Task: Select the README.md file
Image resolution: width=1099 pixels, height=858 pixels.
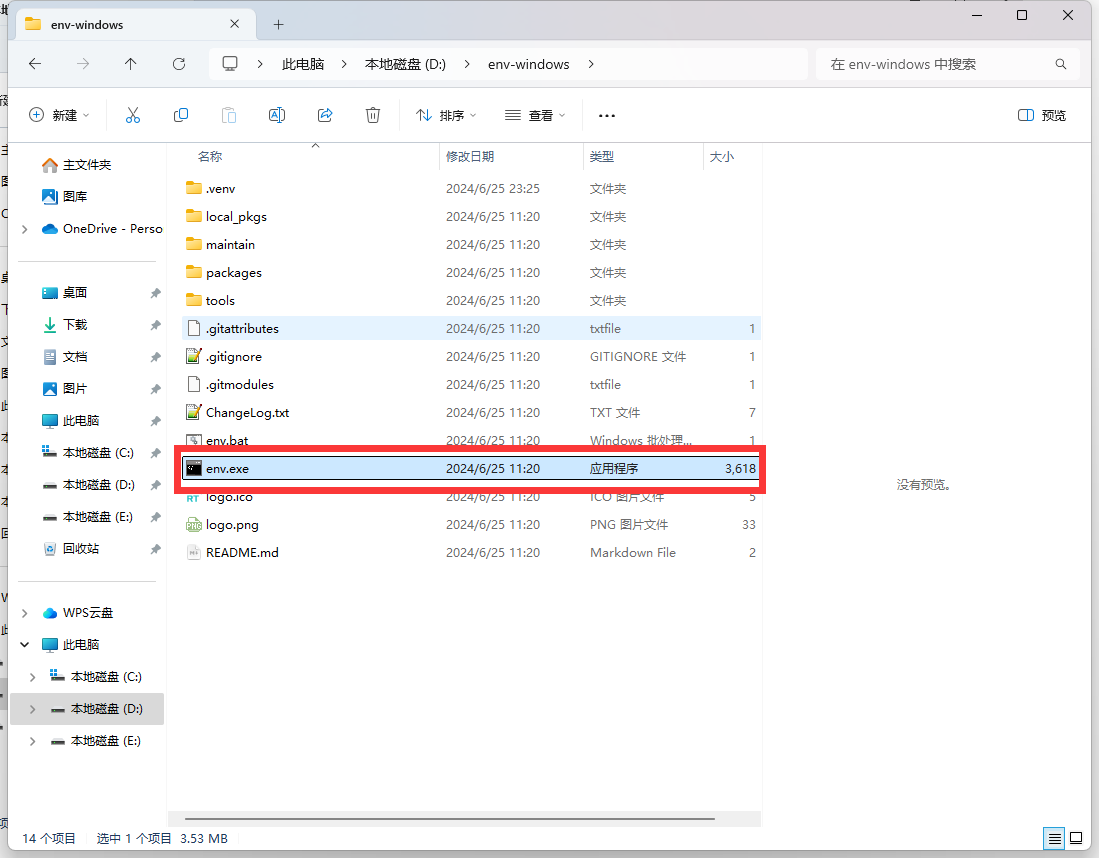Action: tap(471, 553)
